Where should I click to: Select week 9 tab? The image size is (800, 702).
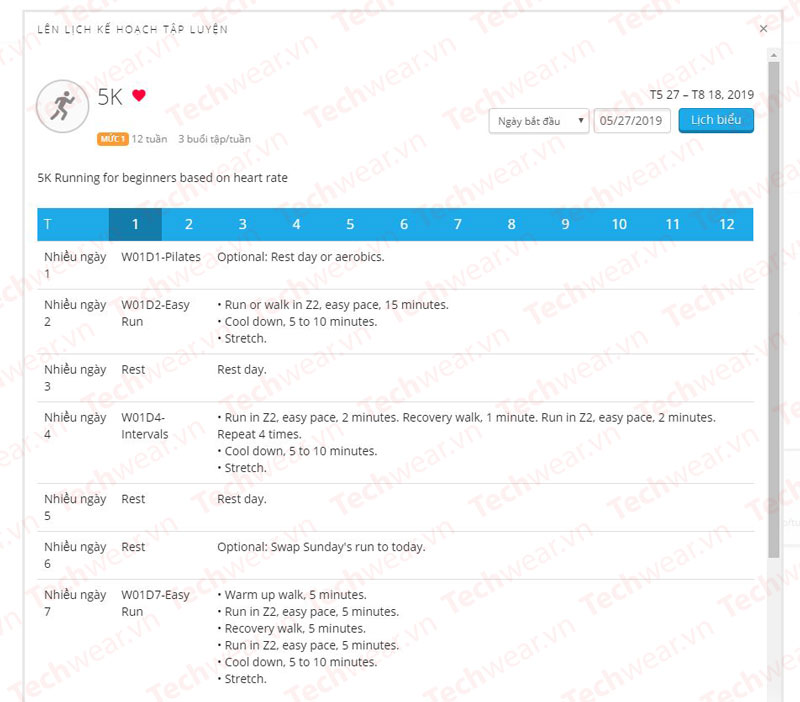pos(565,224)
